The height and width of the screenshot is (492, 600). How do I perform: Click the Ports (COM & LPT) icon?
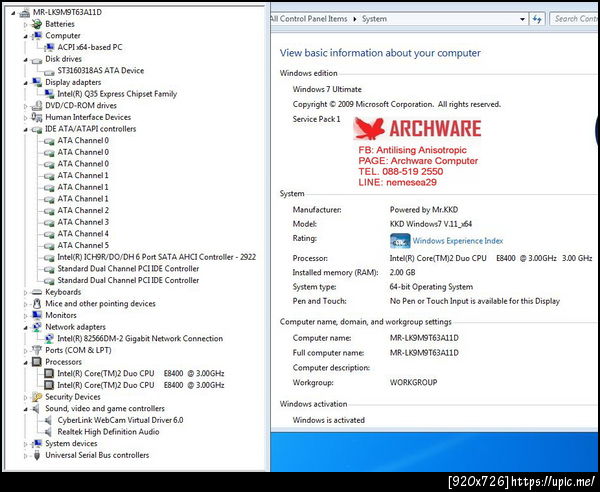click(37, 350)
